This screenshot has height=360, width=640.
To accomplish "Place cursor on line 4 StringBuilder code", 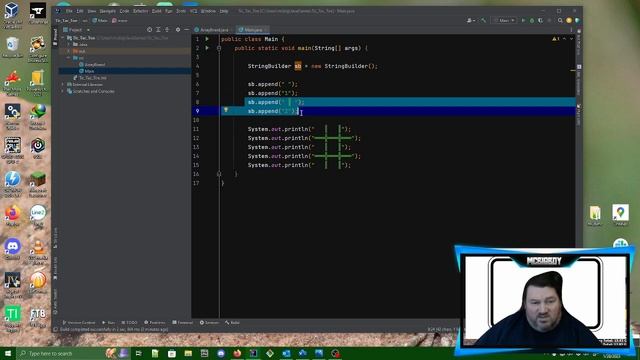I will tap(313, 66).
